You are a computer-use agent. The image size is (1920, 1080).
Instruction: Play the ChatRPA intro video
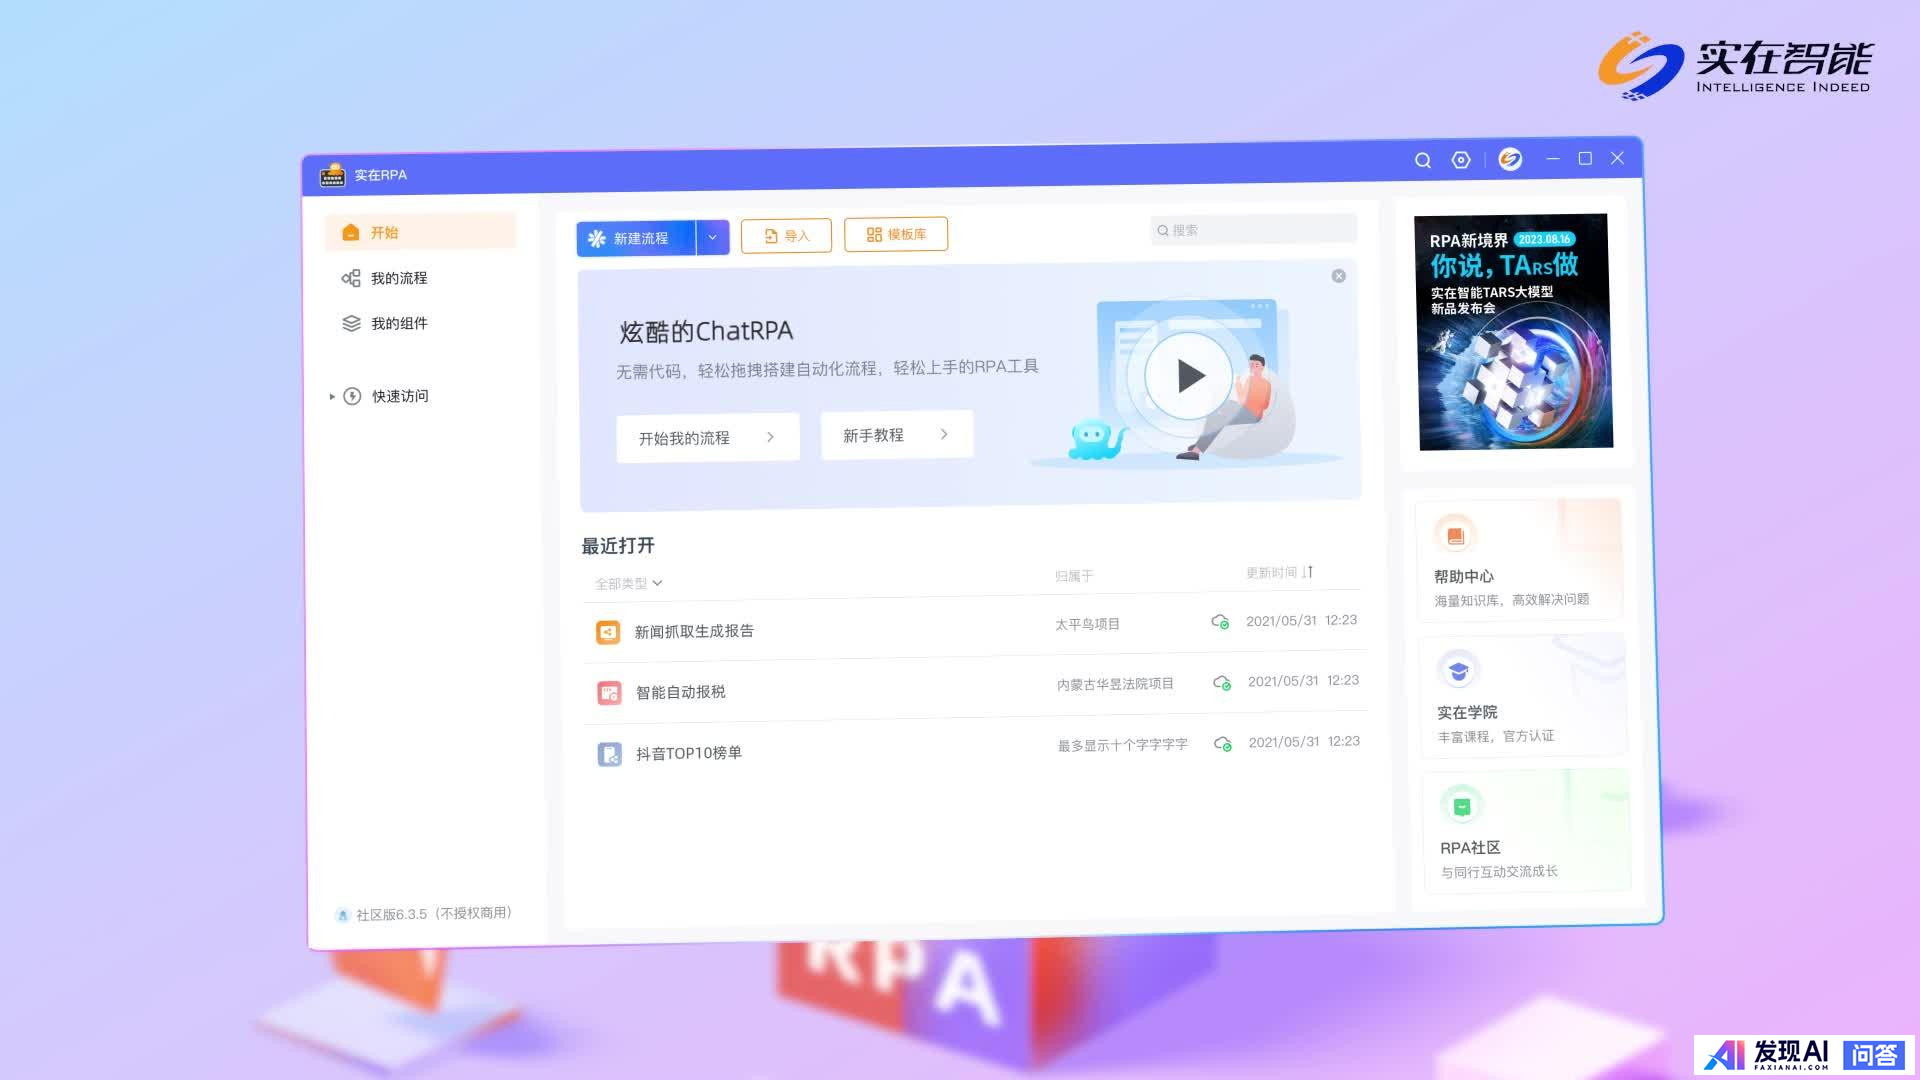(x=1189, y=376)
